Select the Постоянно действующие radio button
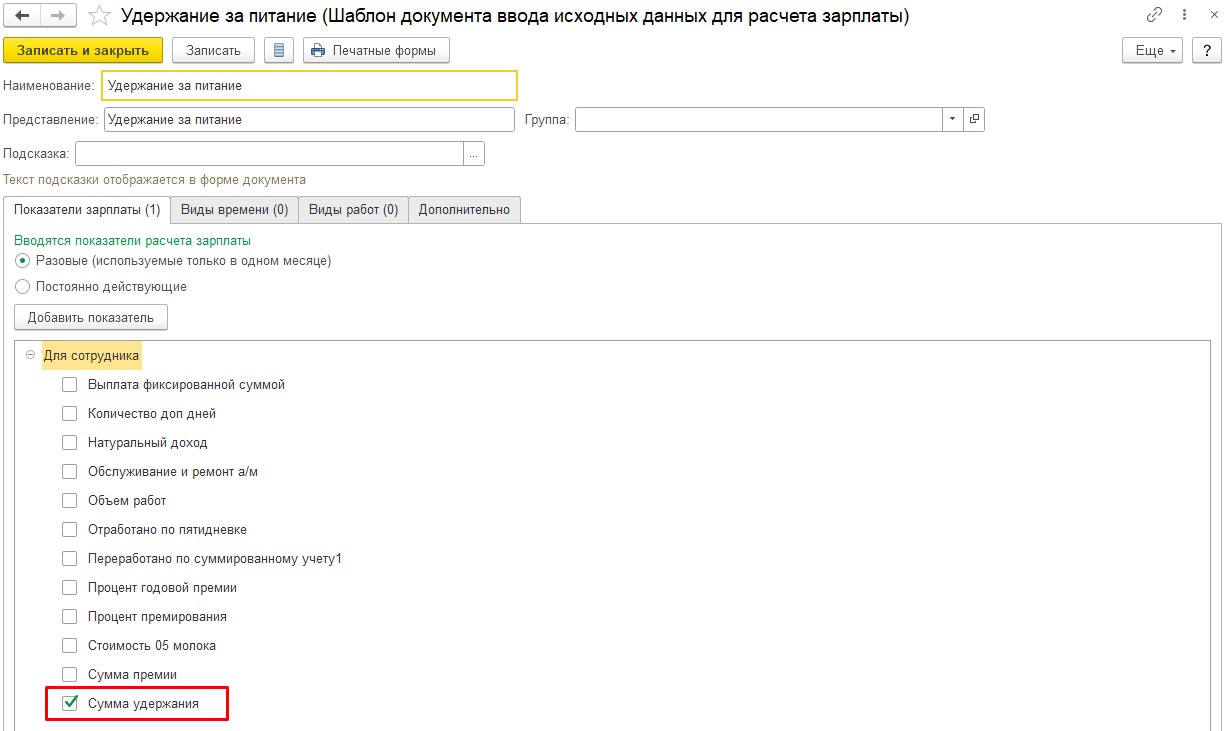Screen dimensions: 1229x731 pos(23,287)
